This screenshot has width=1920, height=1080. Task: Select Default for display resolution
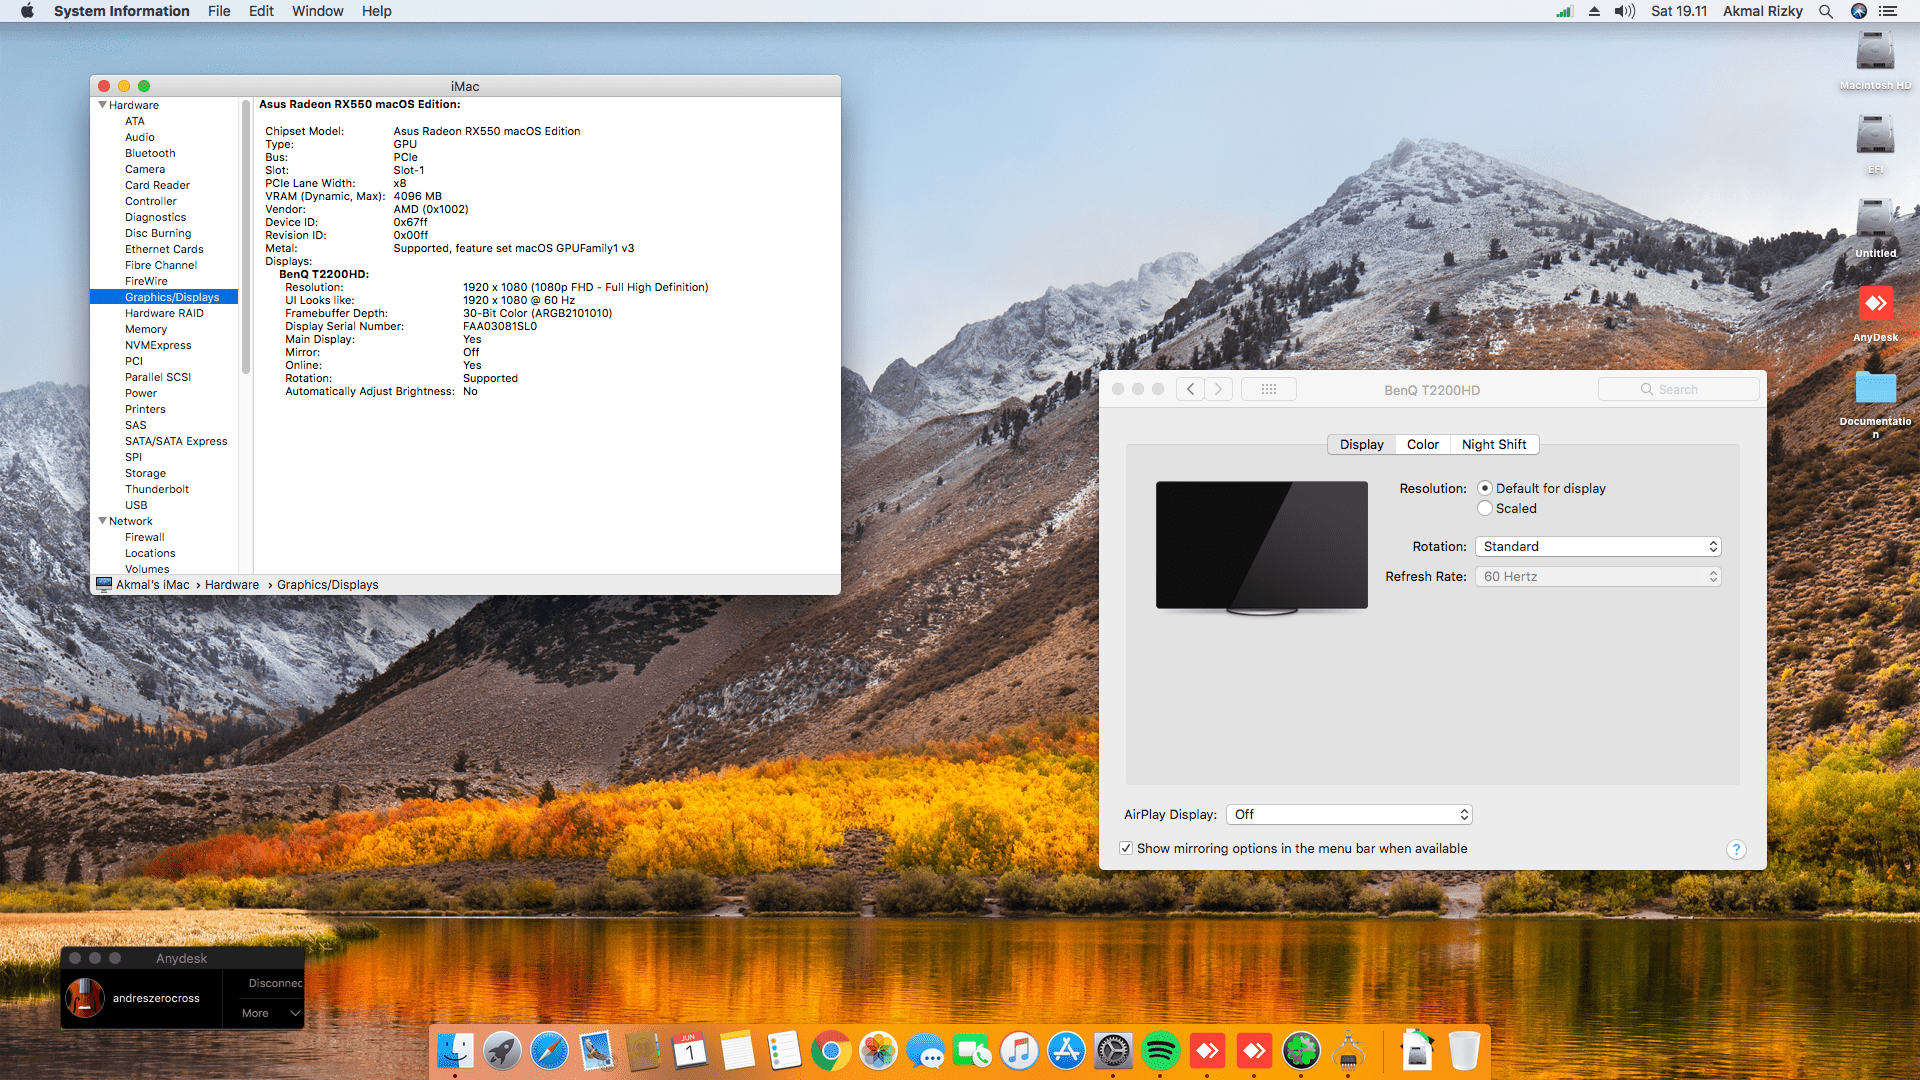(x=1485, y=489)
